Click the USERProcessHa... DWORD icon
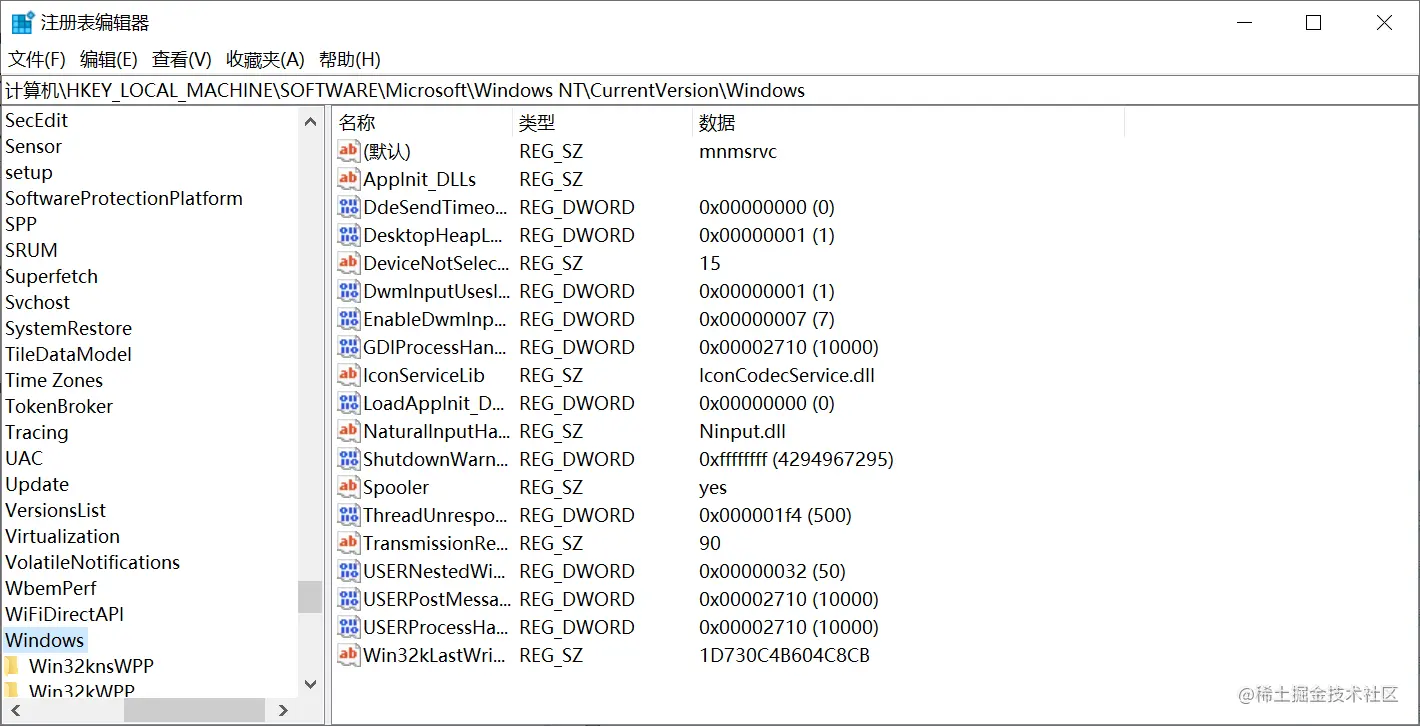 pos(348,627)
